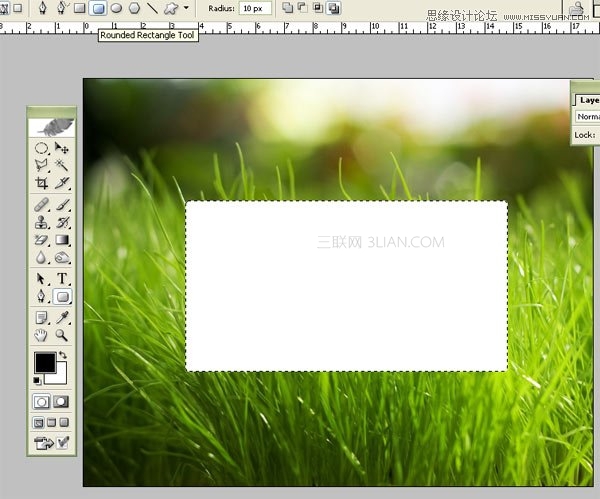Select the Magic Wand tool
Image resolution: width=600 pixels, height=499 pixels.
(62, 165)
